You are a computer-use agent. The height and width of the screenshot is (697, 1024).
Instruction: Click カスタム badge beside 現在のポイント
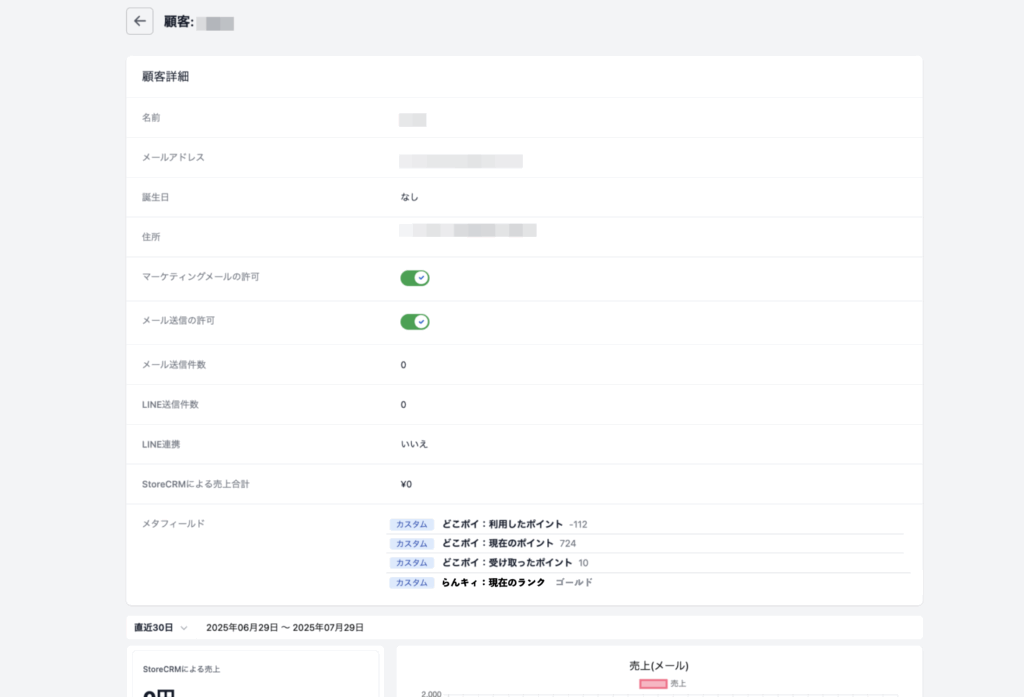tap(411, 543)
